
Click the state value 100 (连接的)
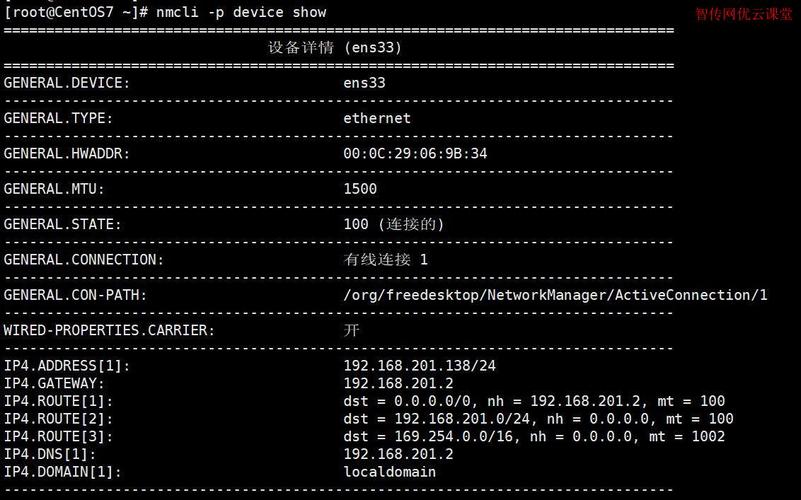coord(393,224)
